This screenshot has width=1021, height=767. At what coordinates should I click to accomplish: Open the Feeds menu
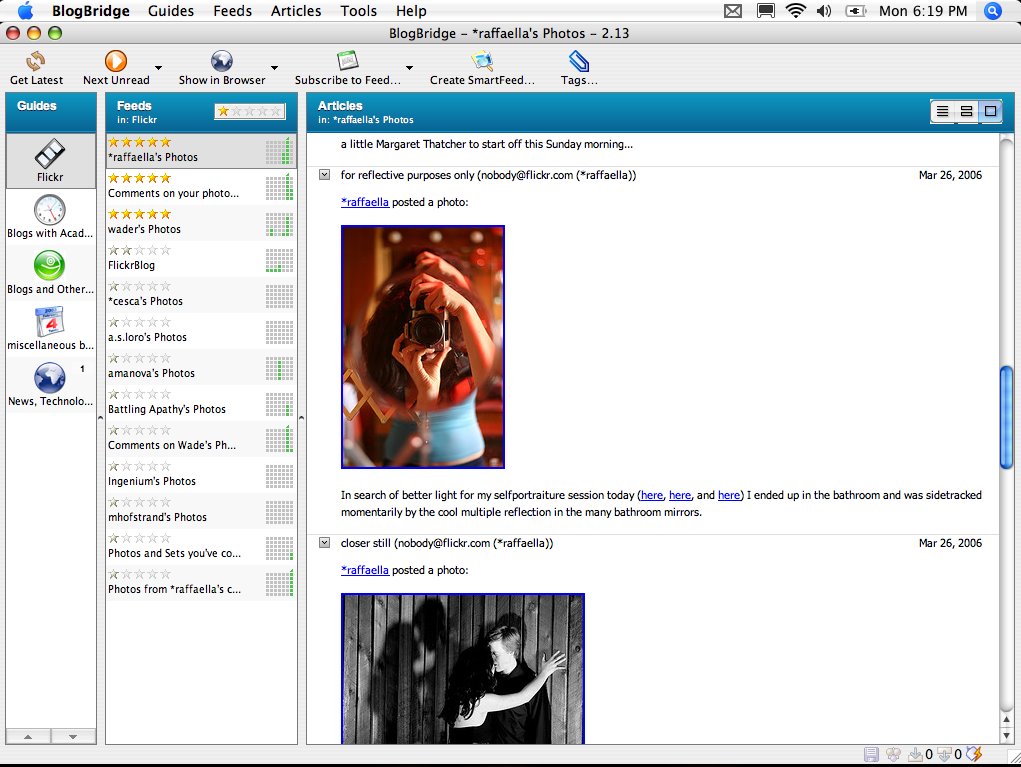click(232, 11)
